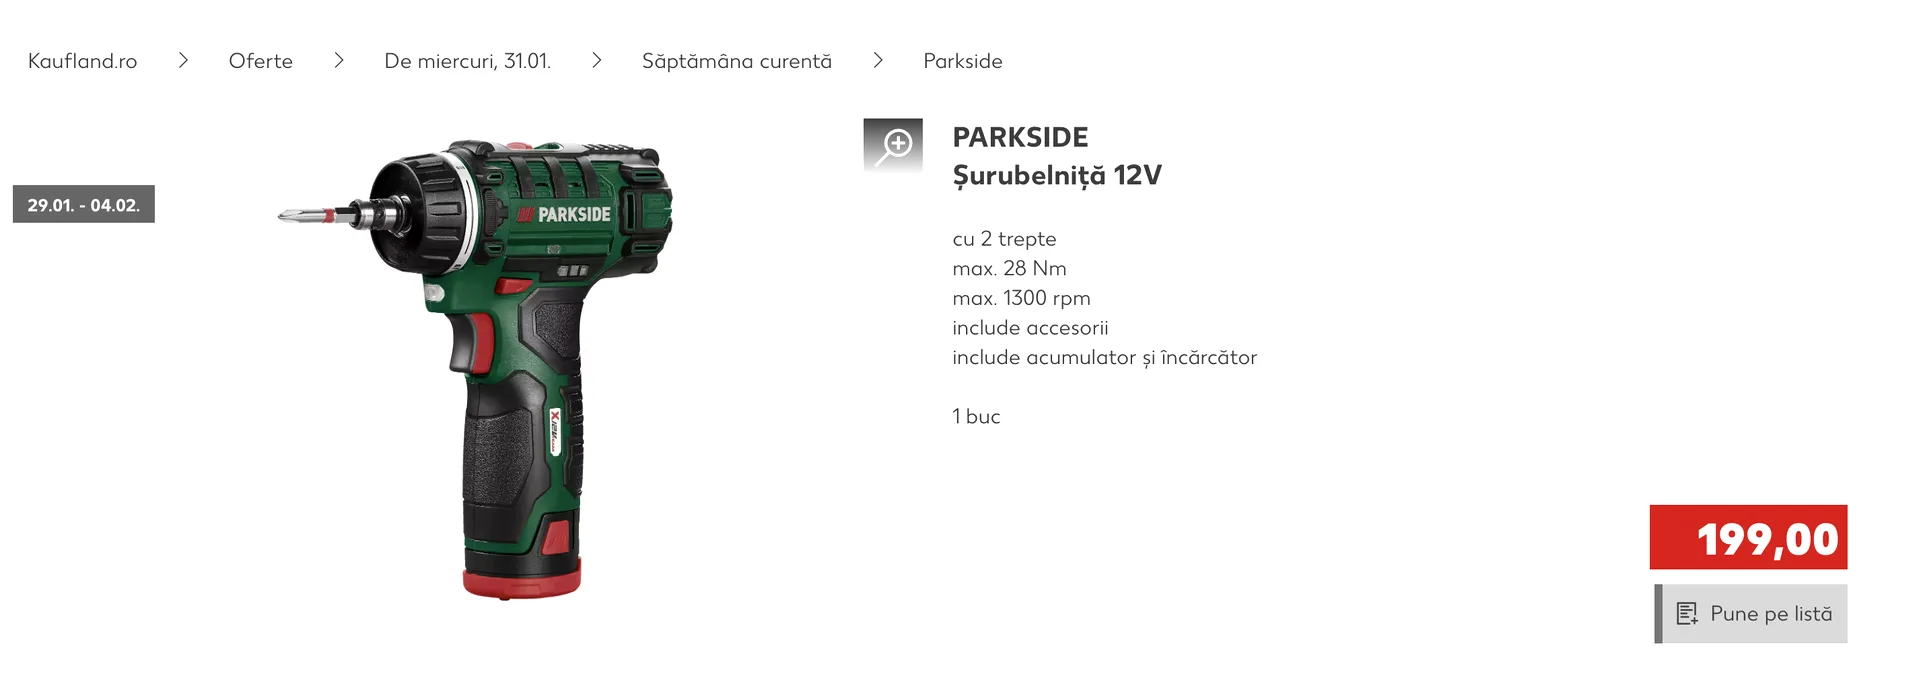Viewport: 1921px width, 700px height.
Task: Open the Kaufland.ro breadcrumb link
Action: (83, 61)
